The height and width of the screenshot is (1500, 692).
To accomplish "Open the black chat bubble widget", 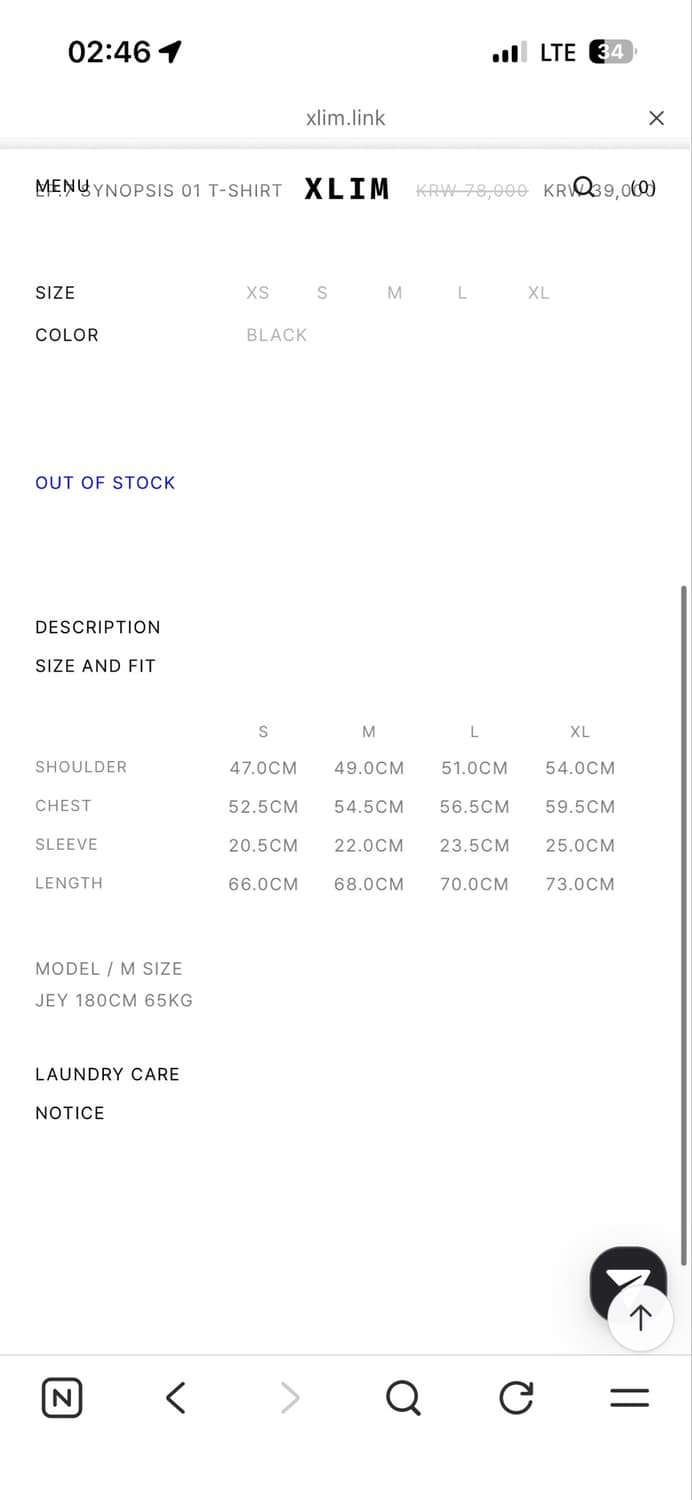I will tap(628, 1275).
